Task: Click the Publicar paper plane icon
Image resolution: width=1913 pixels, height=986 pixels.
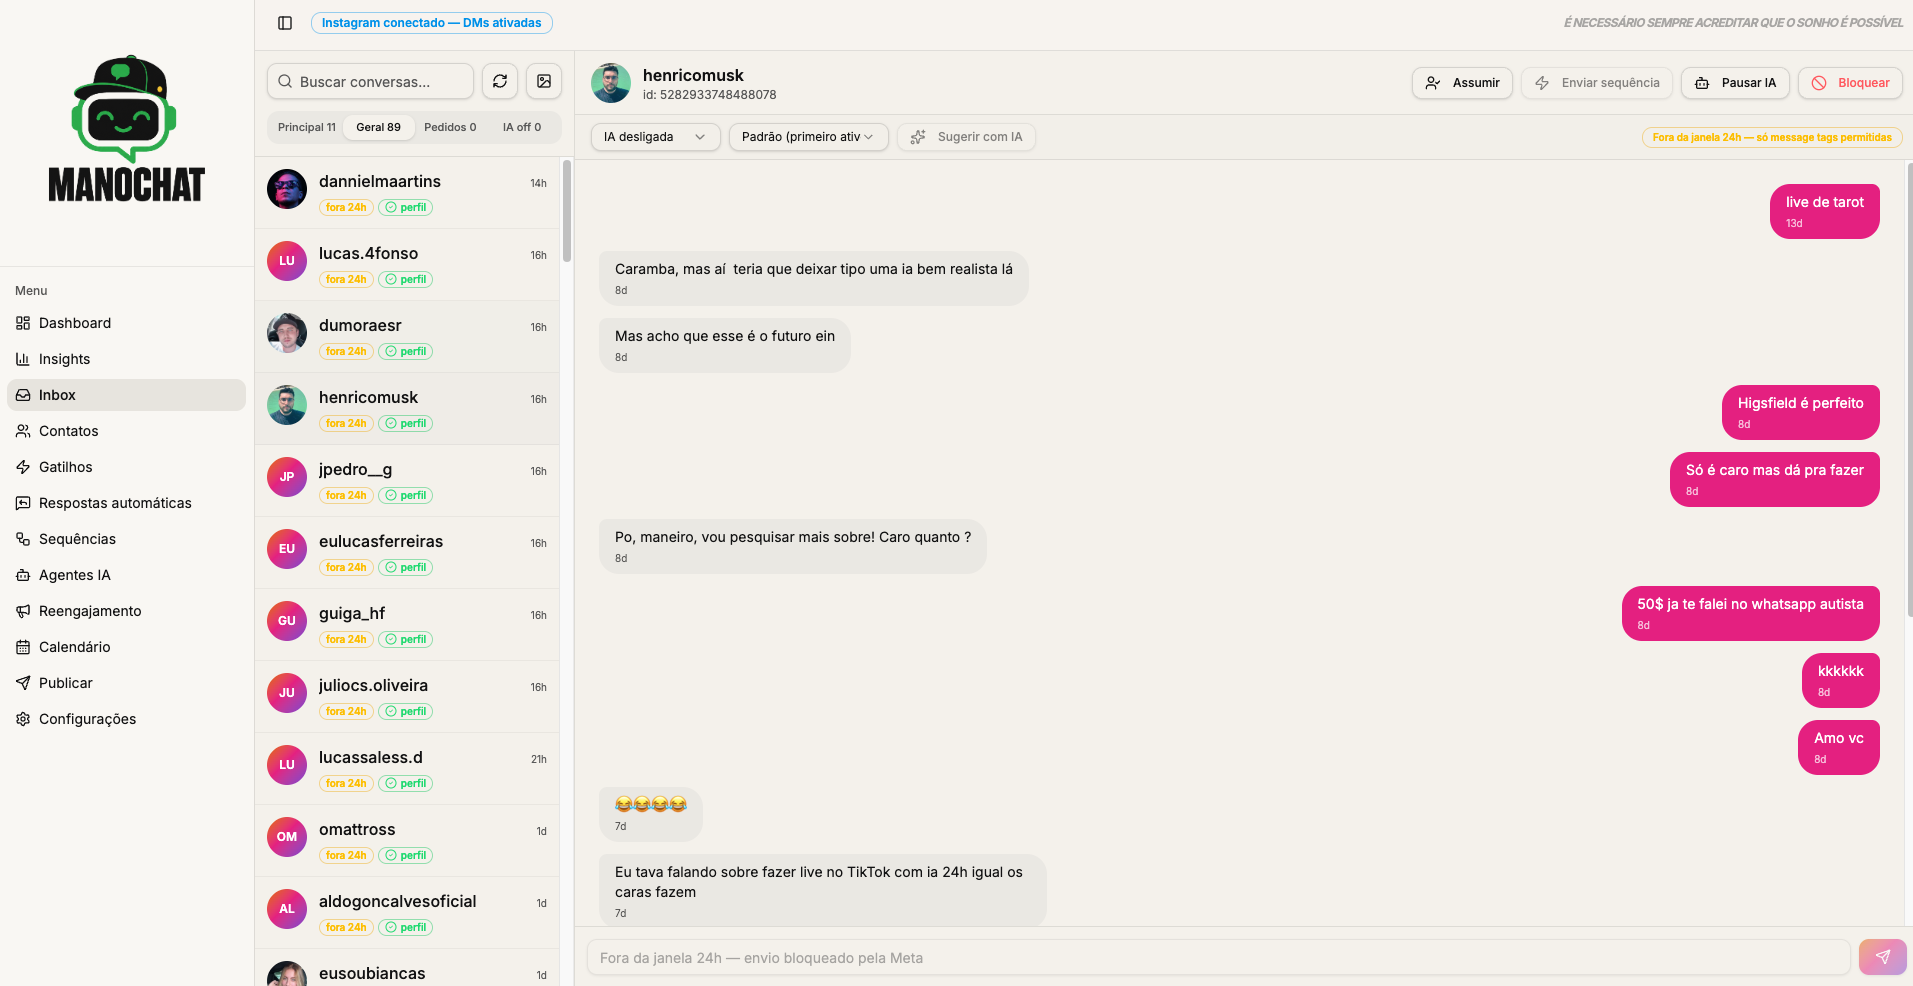Action: point(23,683)
